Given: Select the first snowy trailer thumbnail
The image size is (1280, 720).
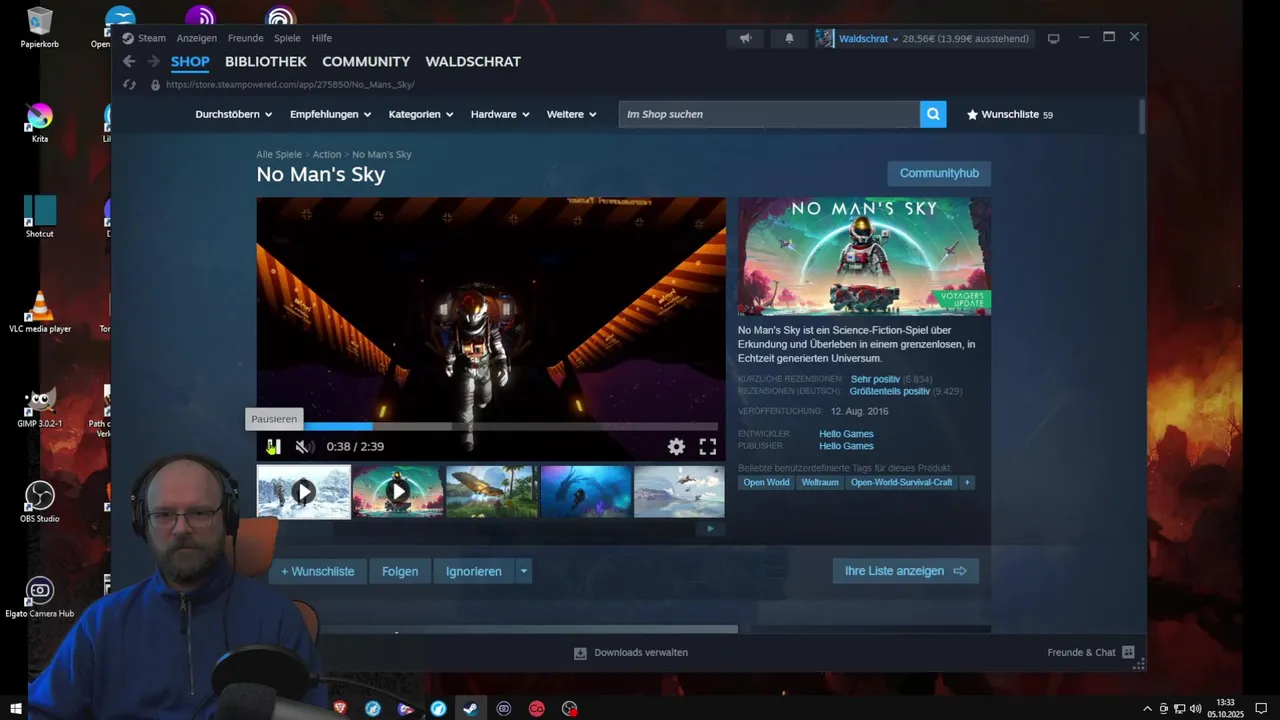Looking at the screenshot, I should 304,491.
